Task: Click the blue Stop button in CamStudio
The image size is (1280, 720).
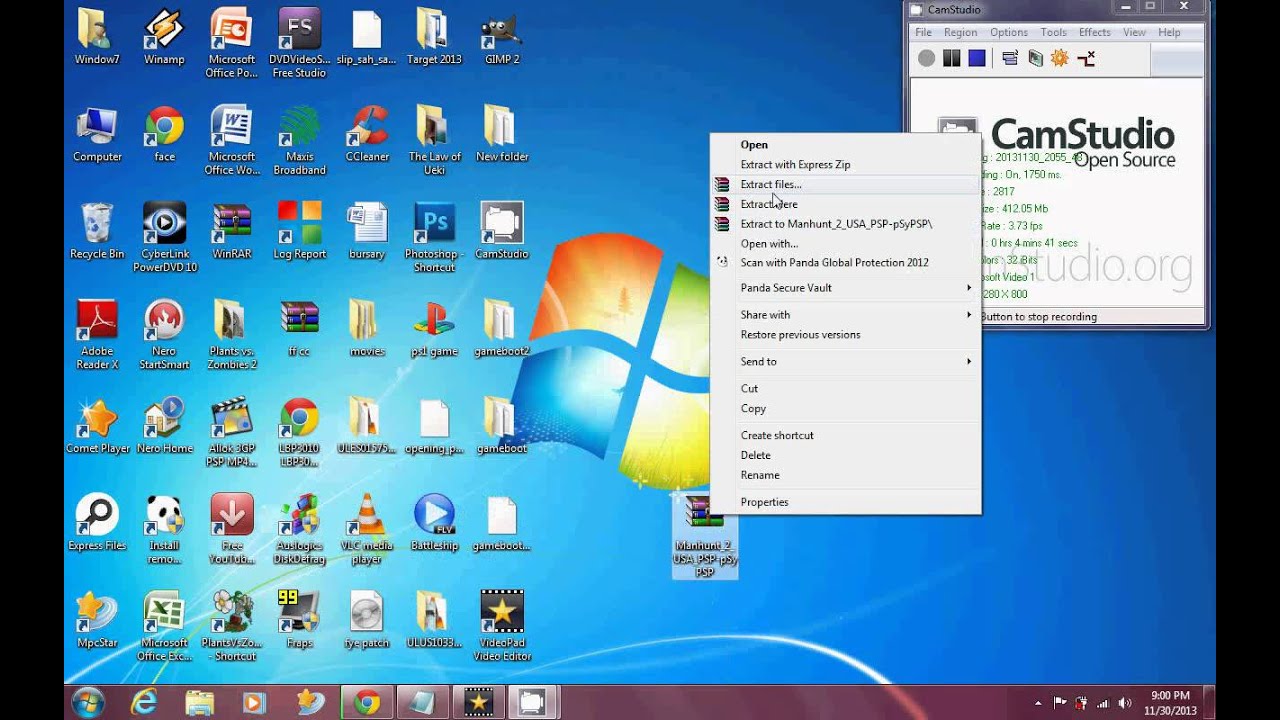Action: 977,59
